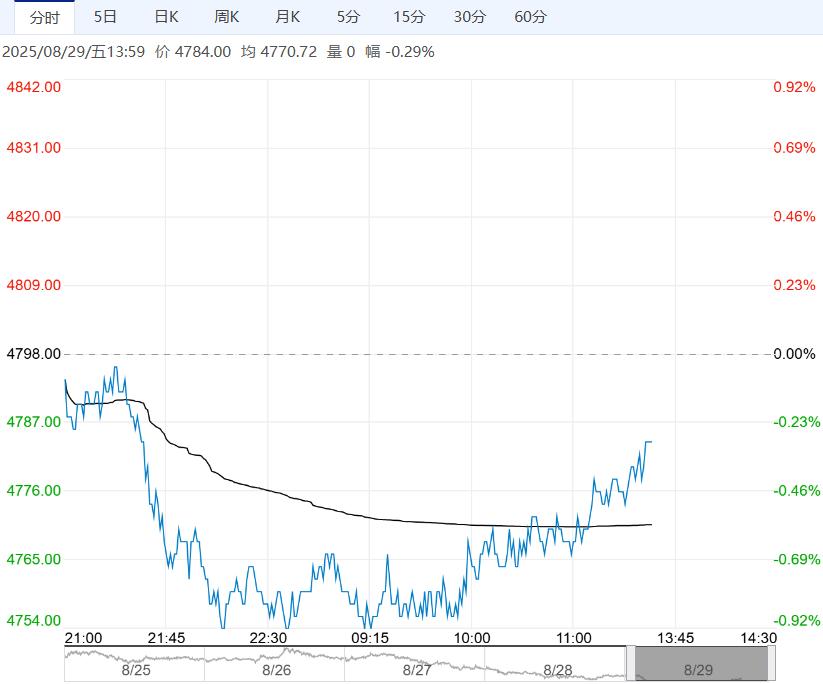Click the highlighted 8/29 range selection
Image resolution: width=823 pixels, height=684 pixels.
[700, 664]
